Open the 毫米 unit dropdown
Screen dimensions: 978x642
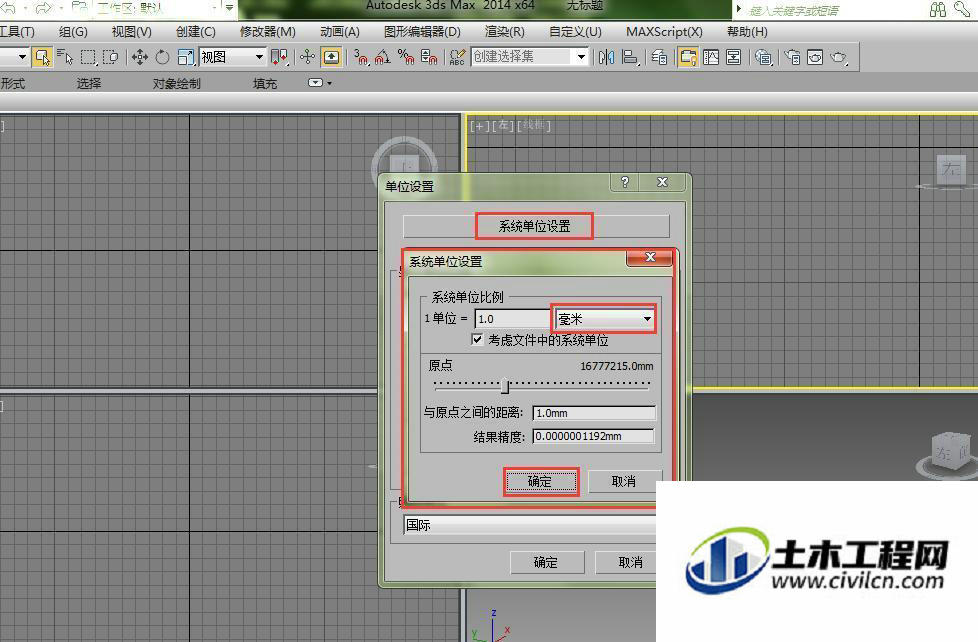tap(604, 319)
